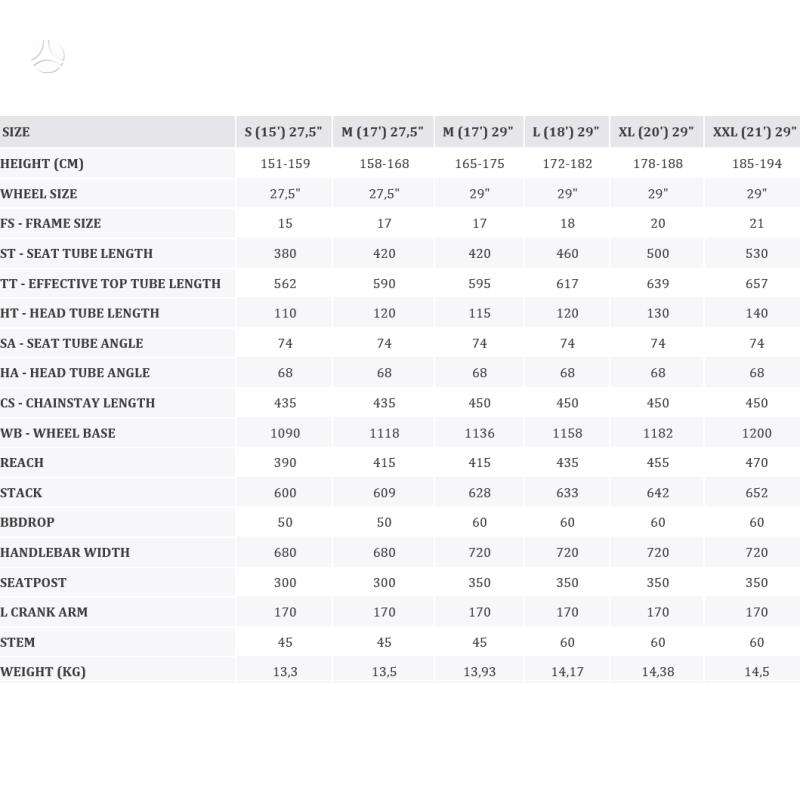
Task: Click the S (15') 27,5" column header
Action: pos(284,132)
